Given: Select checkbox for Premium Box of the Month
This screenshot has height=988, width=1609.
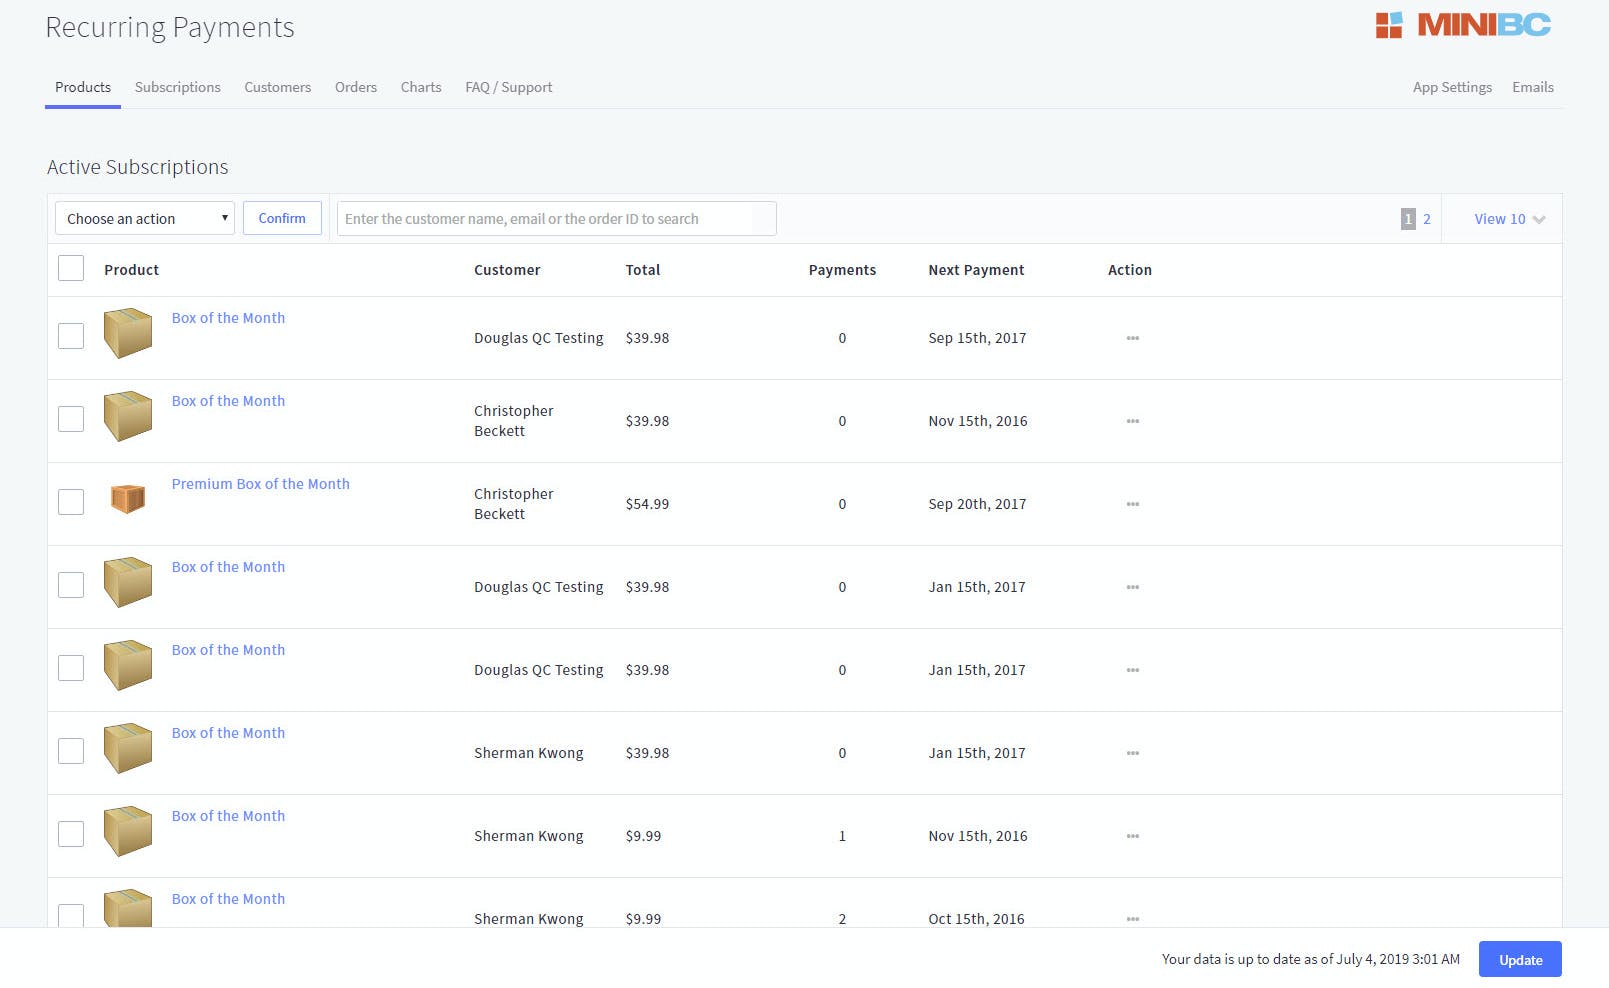Looking at the screenshot, I should [71, 502].
